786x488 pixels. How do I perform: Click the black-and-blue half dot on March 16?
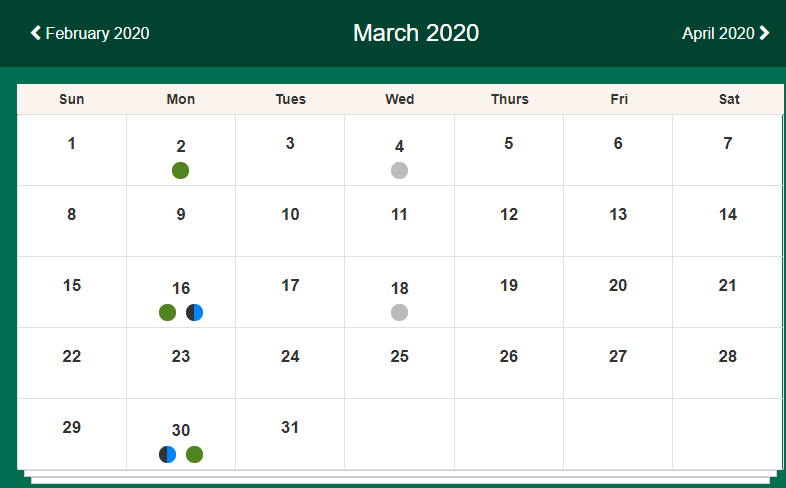tap(195, 312)
